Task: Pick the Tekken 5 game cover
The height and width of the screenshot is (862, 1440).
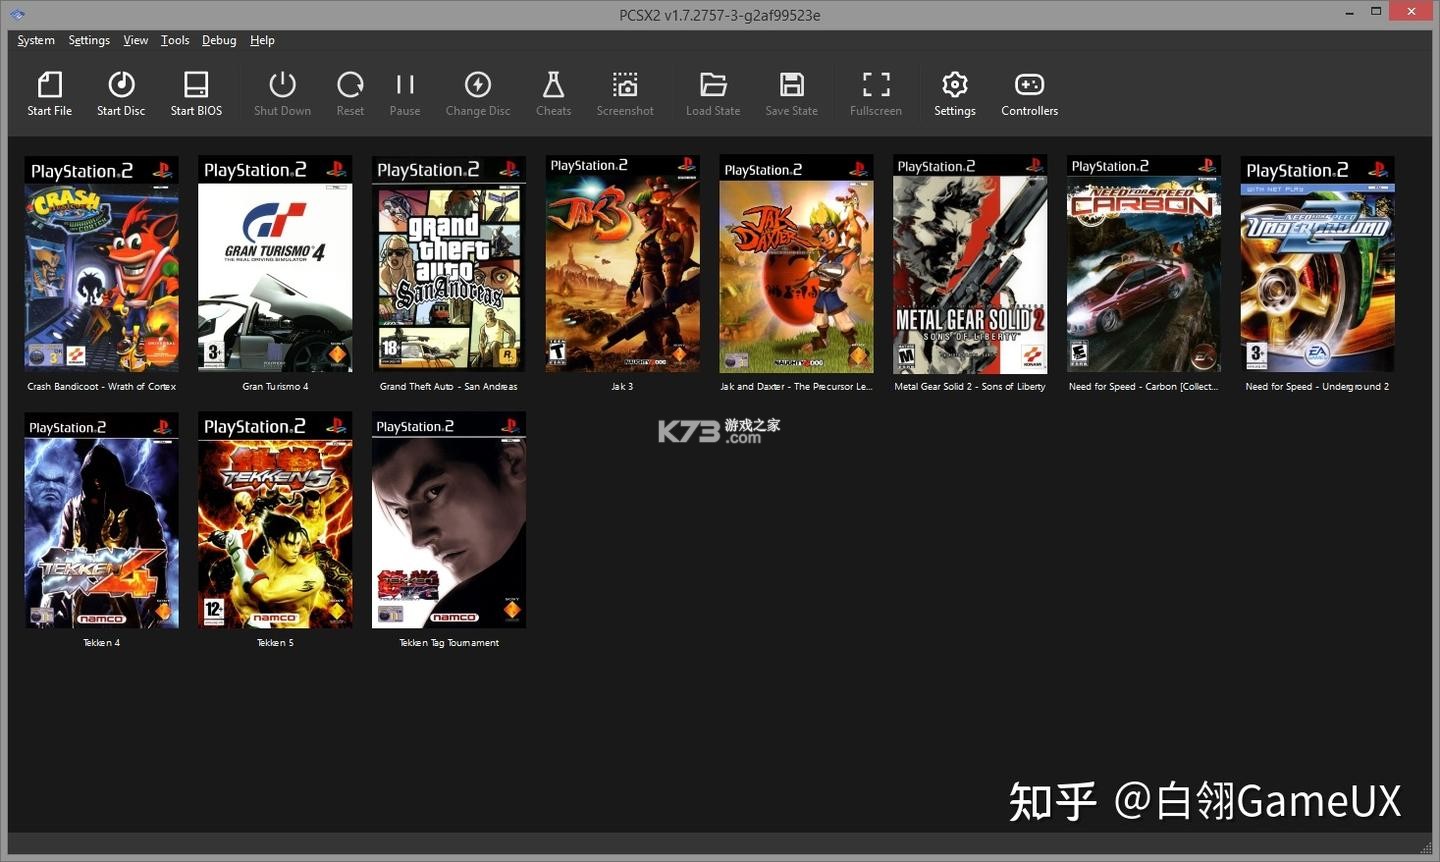Action: coord(275,521)
